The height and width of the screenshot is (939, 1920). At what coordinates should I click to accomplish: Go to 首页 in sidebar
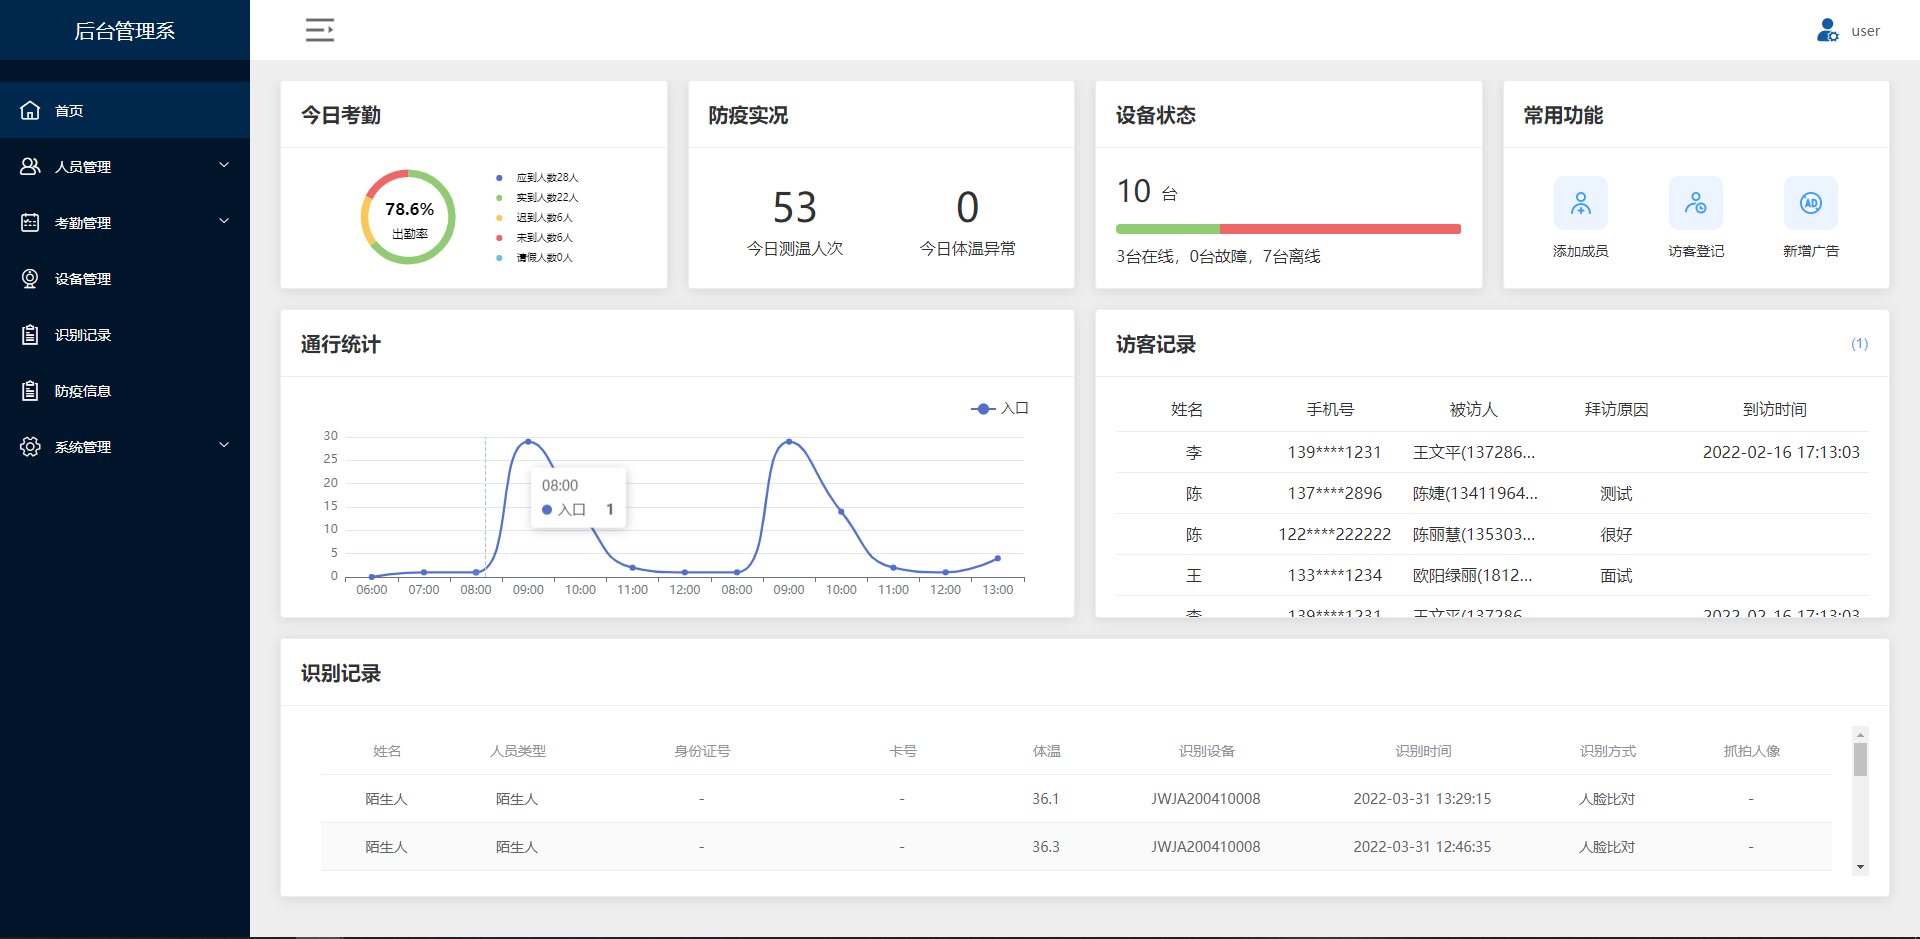pyautogui.click(x=125, y=110)
